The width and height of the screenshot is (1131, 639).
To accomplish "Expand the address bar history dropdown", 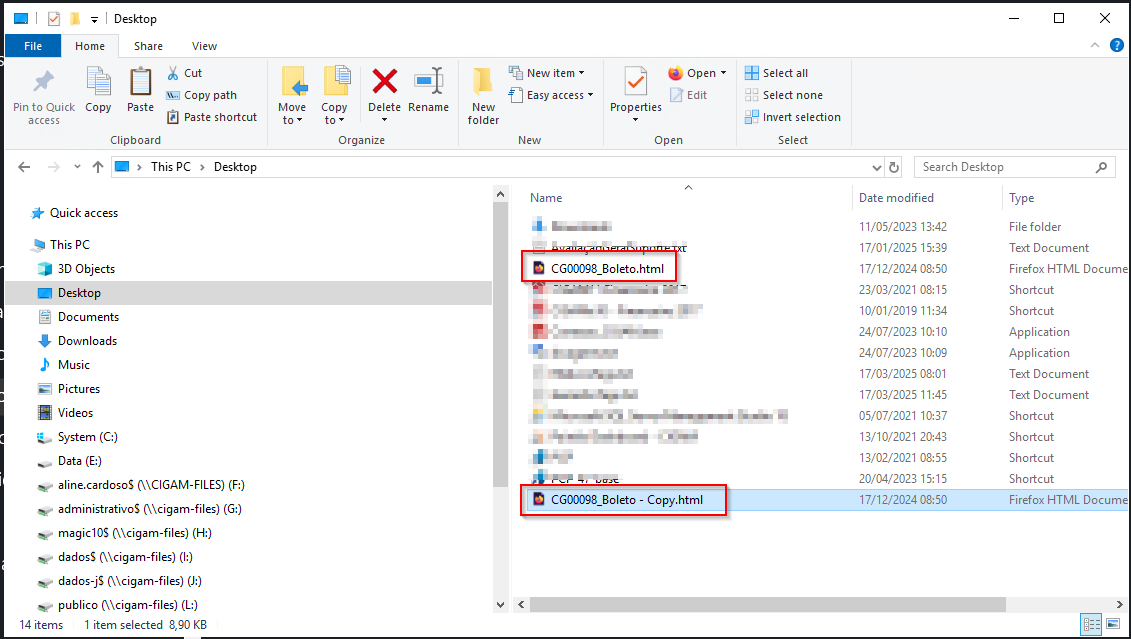I will coord(876,167).
